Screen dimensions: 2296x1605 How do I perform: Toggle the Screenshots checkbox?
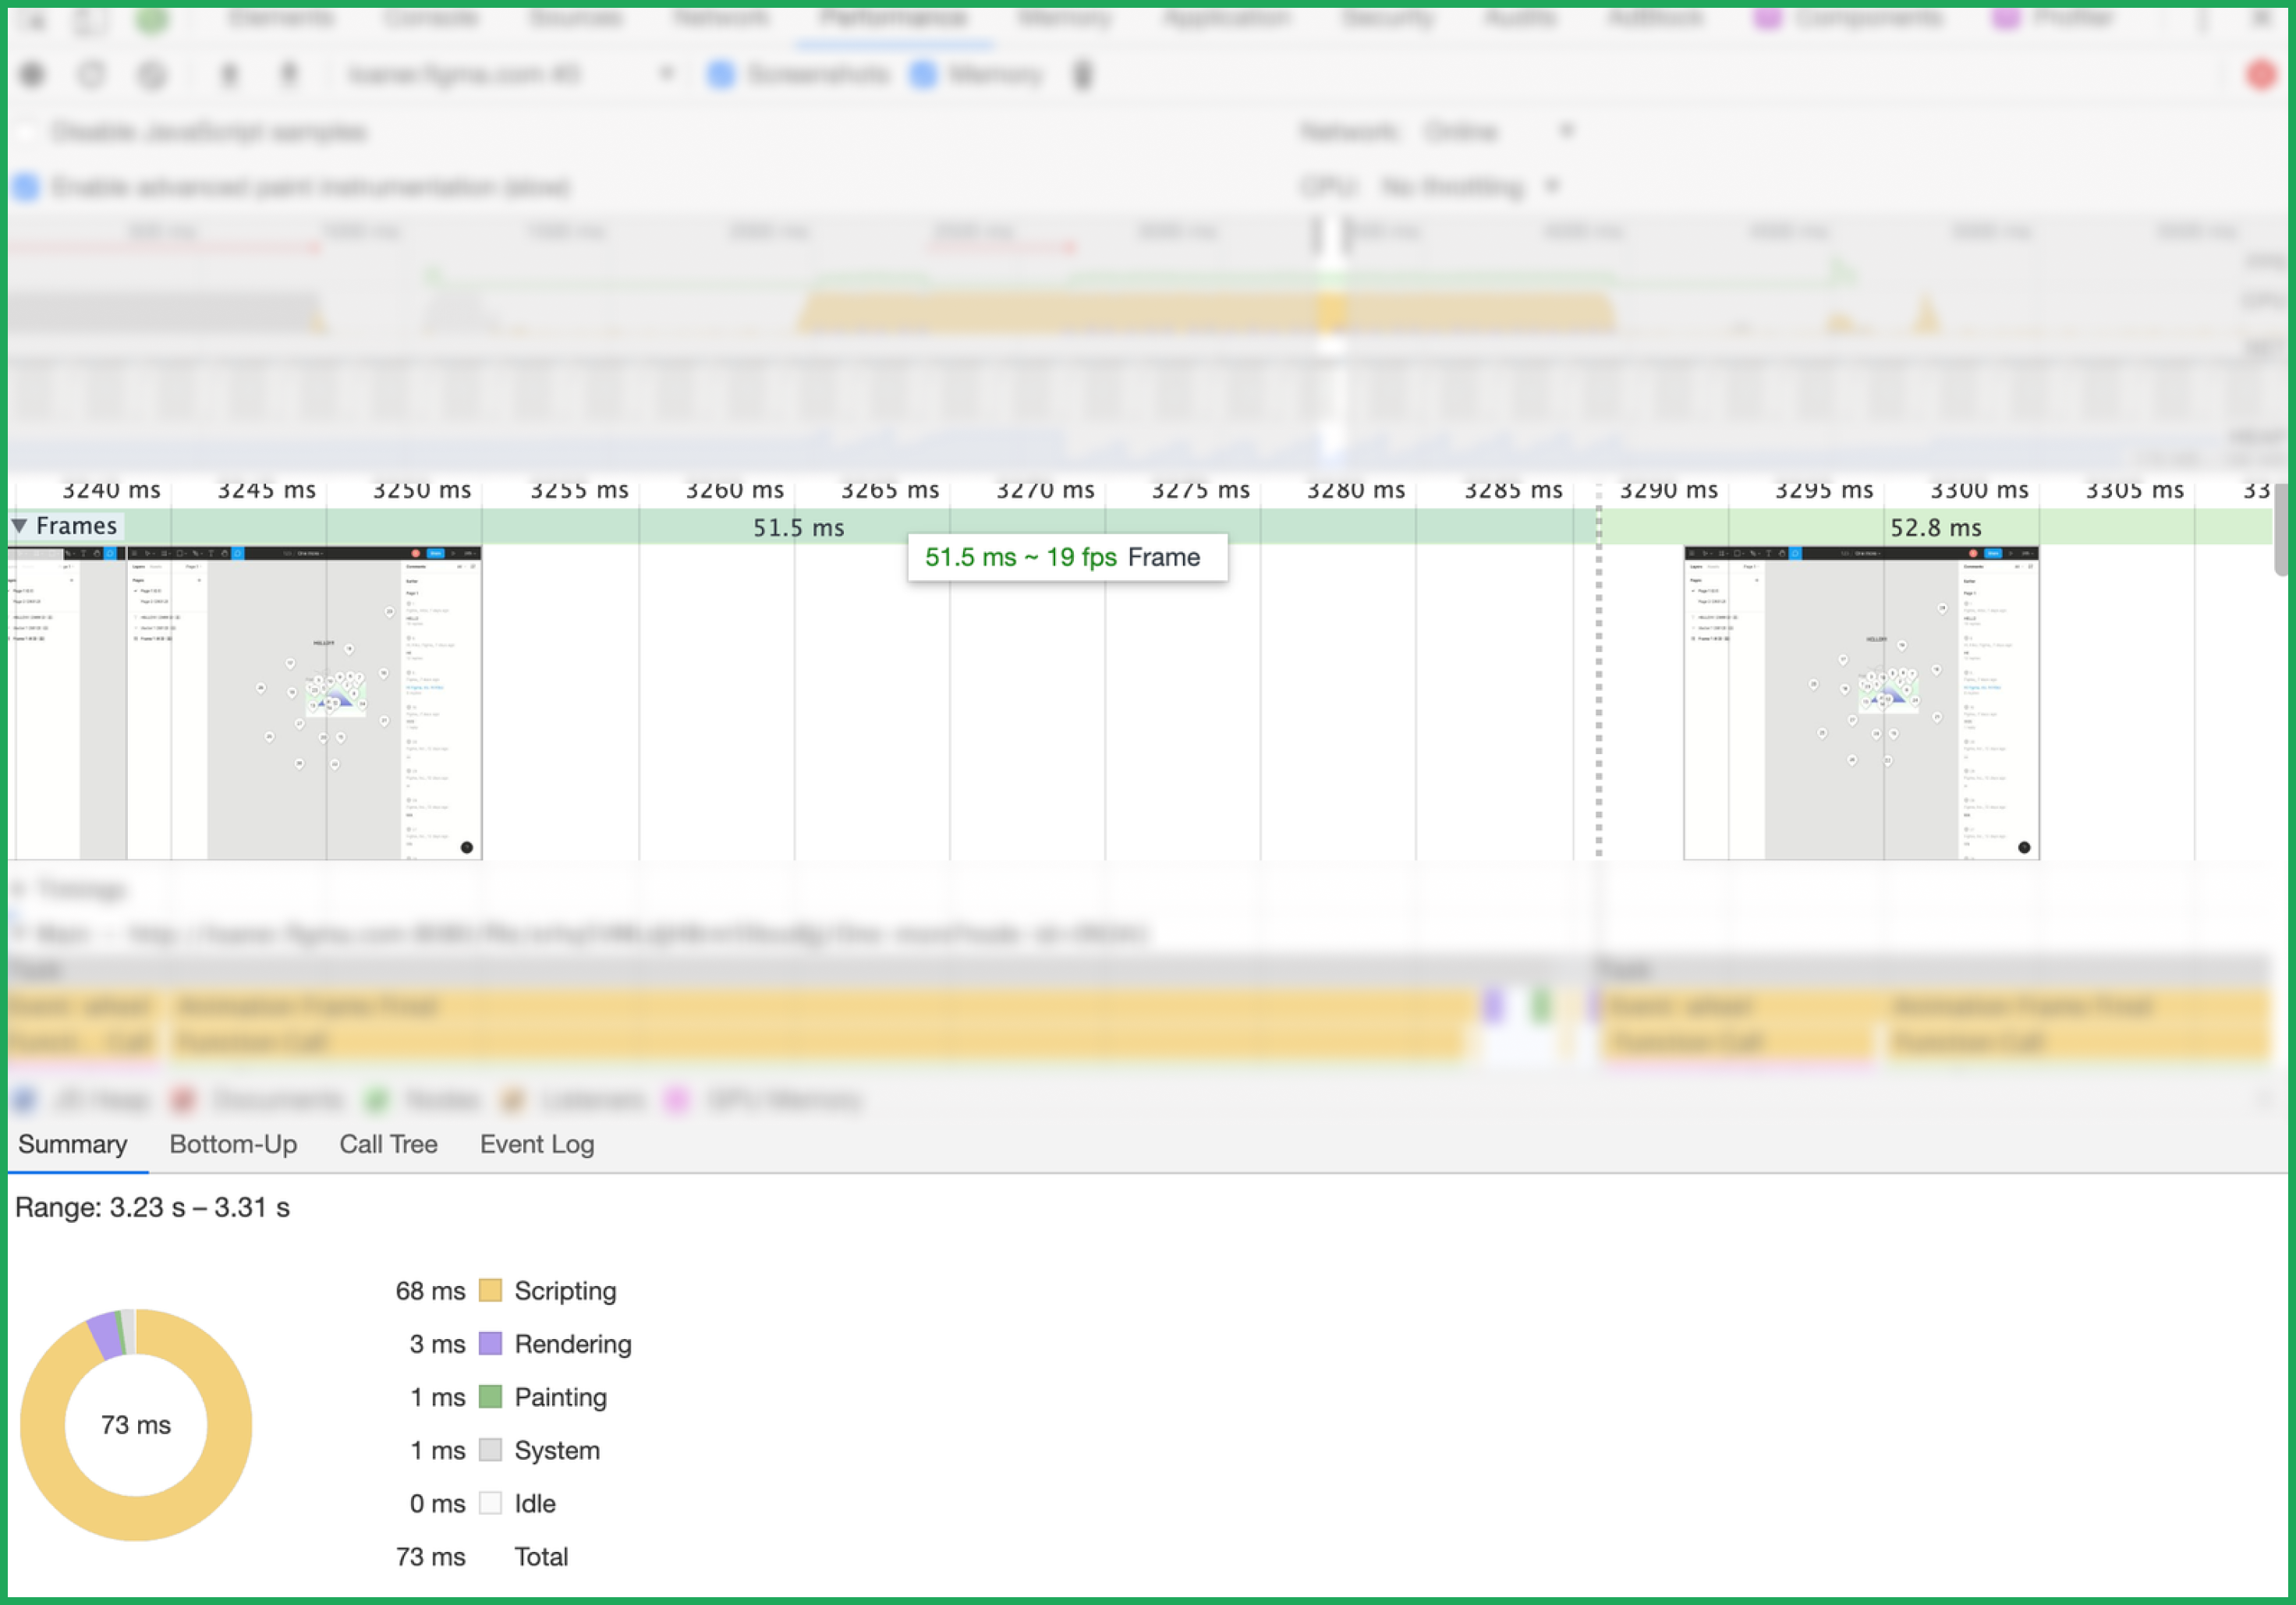[x=721, y=74]
